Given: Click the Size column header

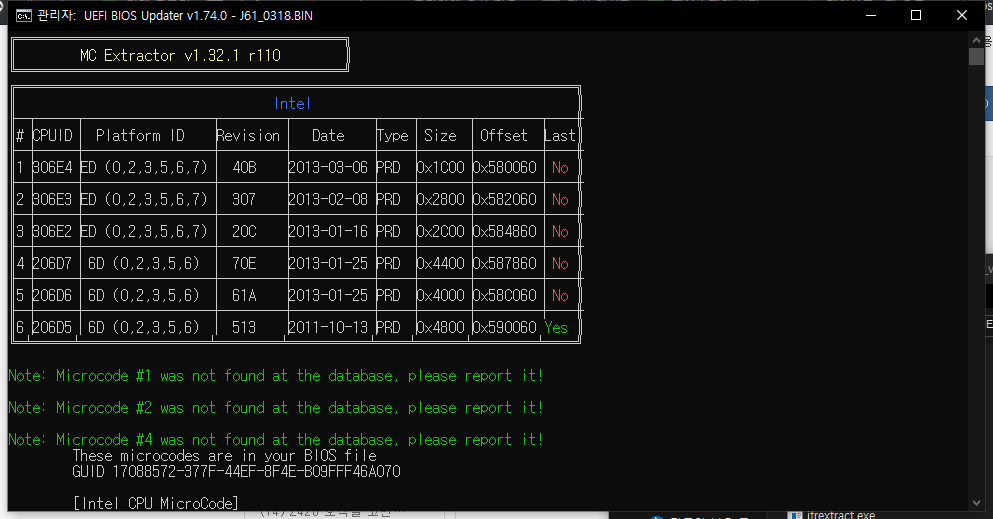Looking at the screenshot, I should [440, 135].
